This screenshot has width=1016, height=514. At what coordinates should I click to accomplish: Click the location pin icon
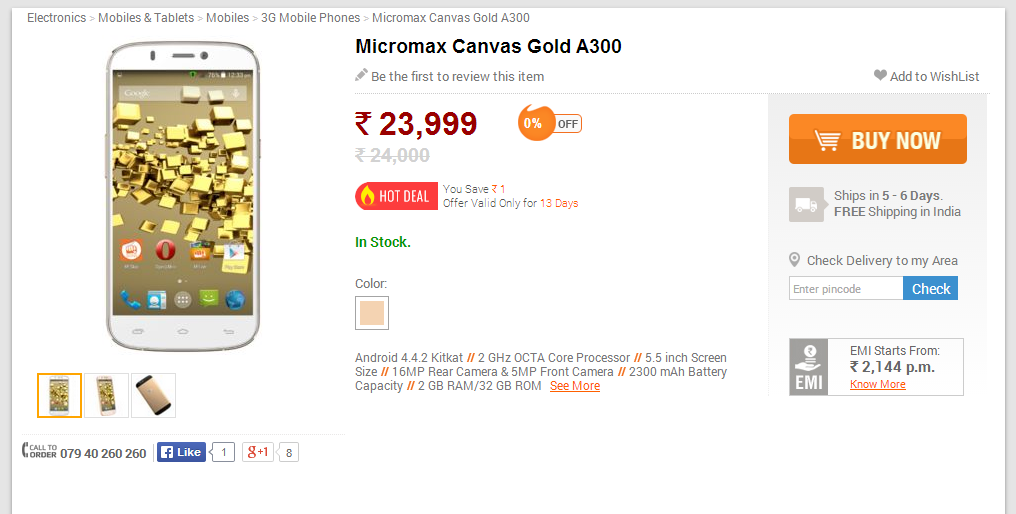(x=795, y=260)
